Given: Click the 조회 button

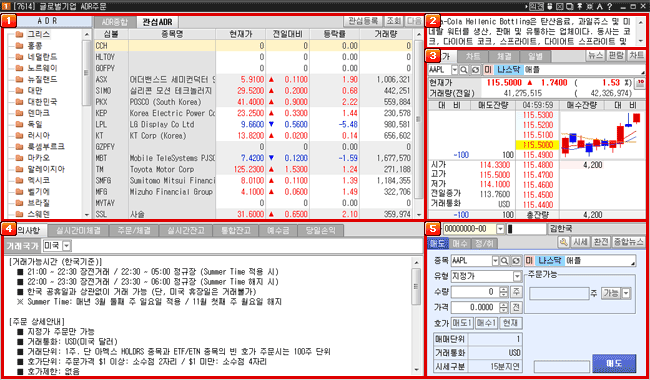Looking at the screenshot, I should tap(394, 21).
